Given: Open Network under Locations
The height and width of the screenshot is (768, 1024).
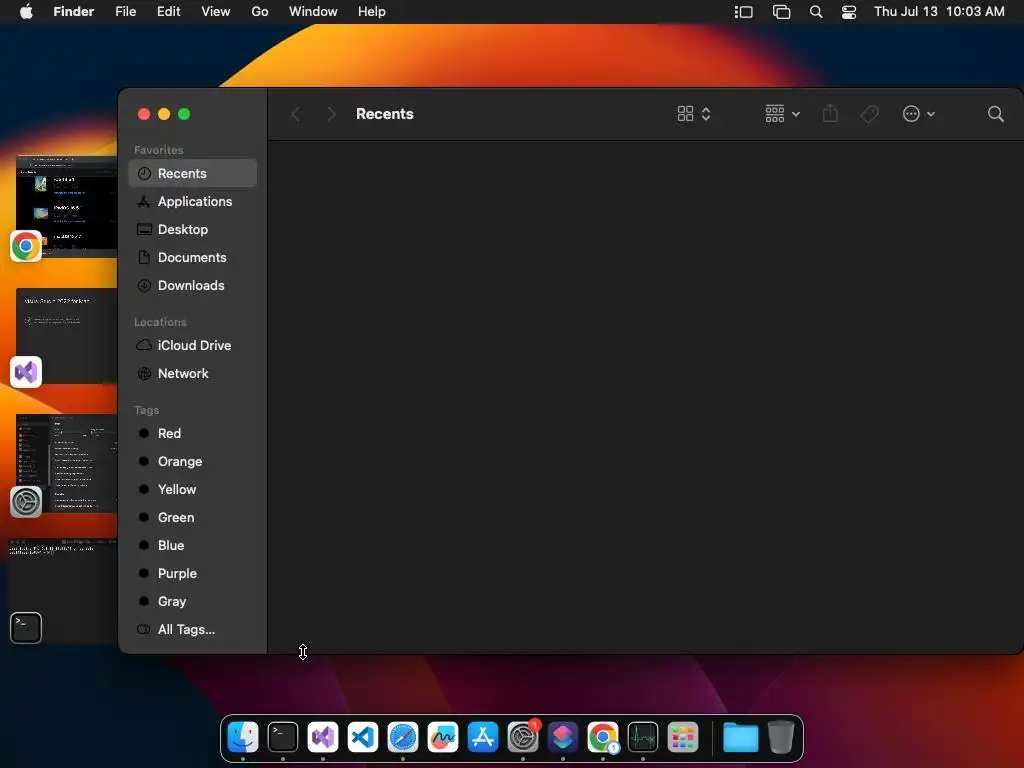Looking at the screenshot, I should (x=193, y=374).
